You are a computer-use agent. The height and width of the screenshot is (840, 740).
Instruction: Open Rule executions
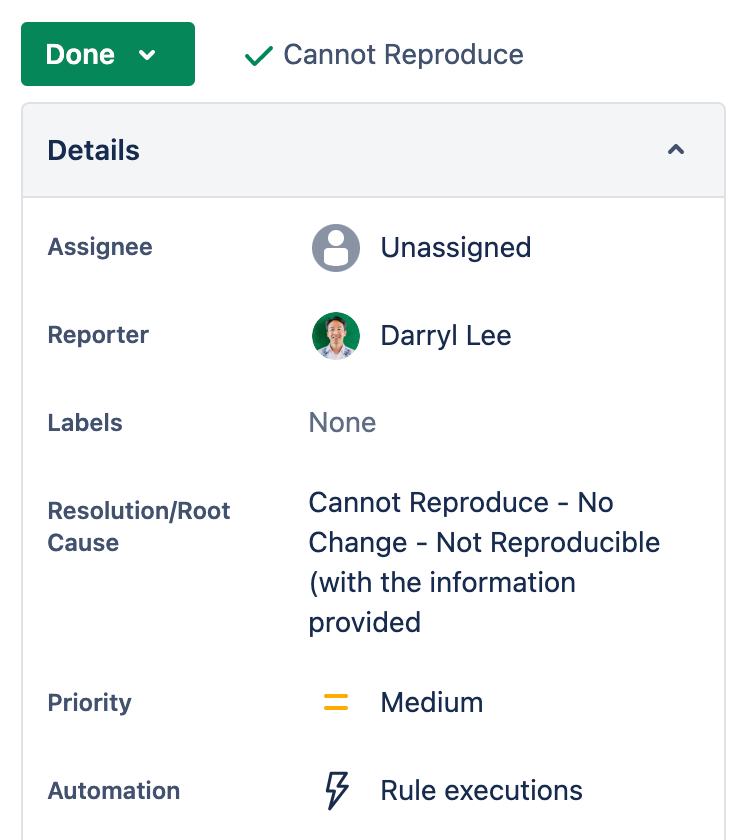pos(481,790)
